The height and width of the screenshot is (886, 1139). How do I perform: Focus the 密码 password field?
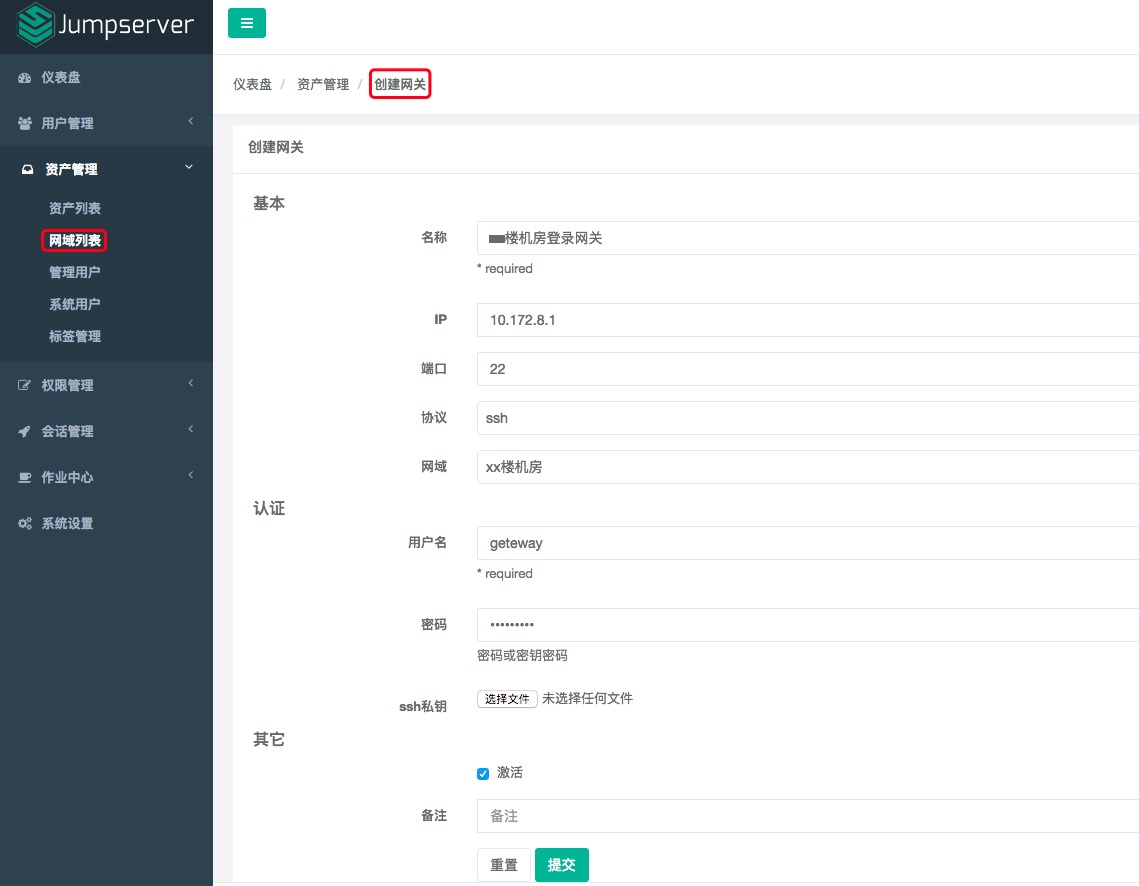point(808,625)
